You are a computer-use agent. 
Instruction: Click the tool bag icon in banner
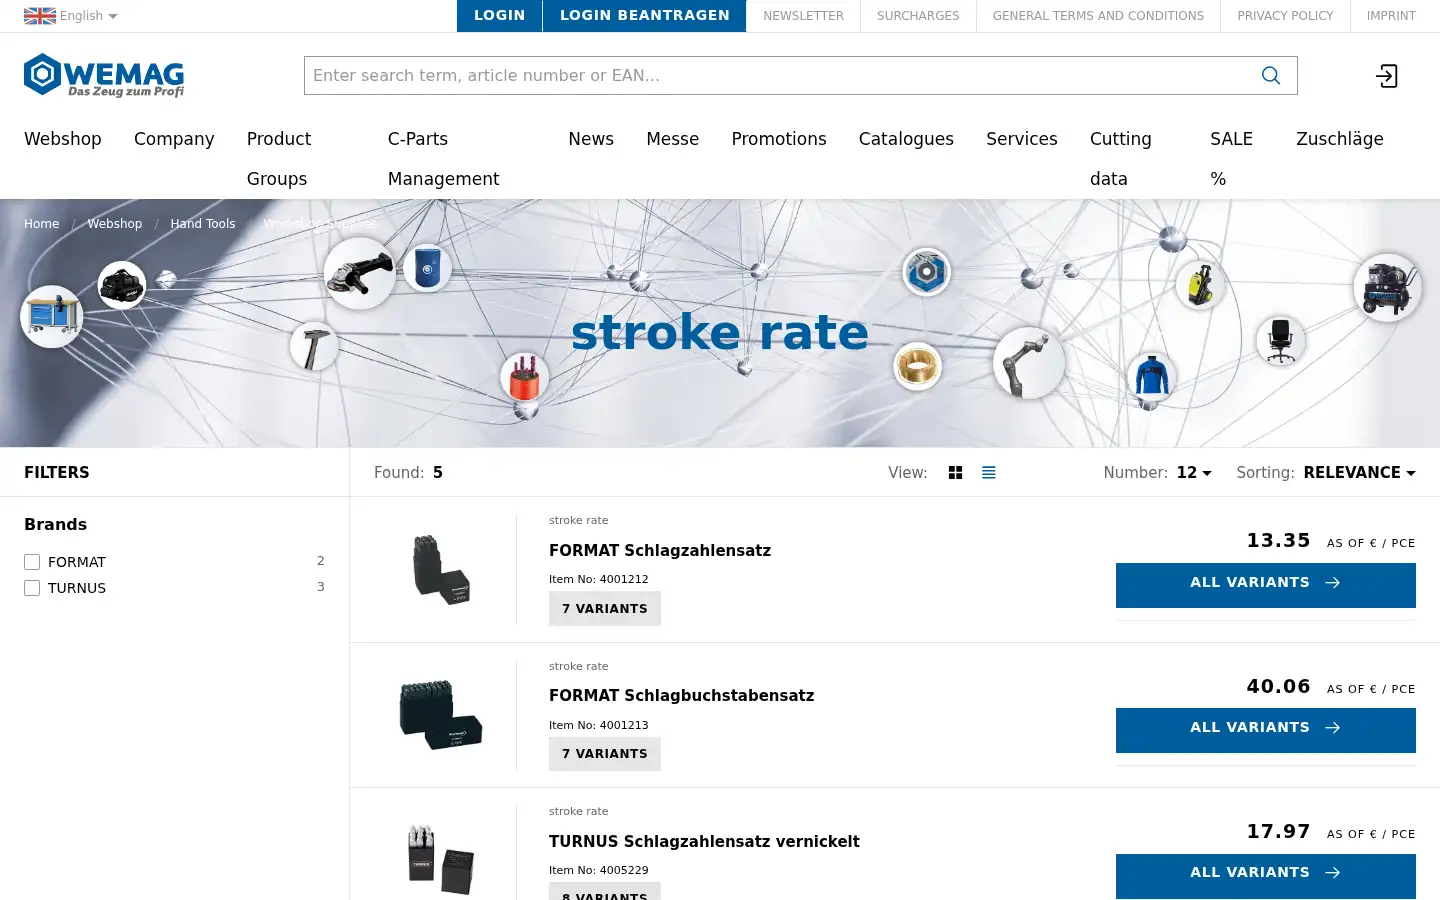pos(122,285)
